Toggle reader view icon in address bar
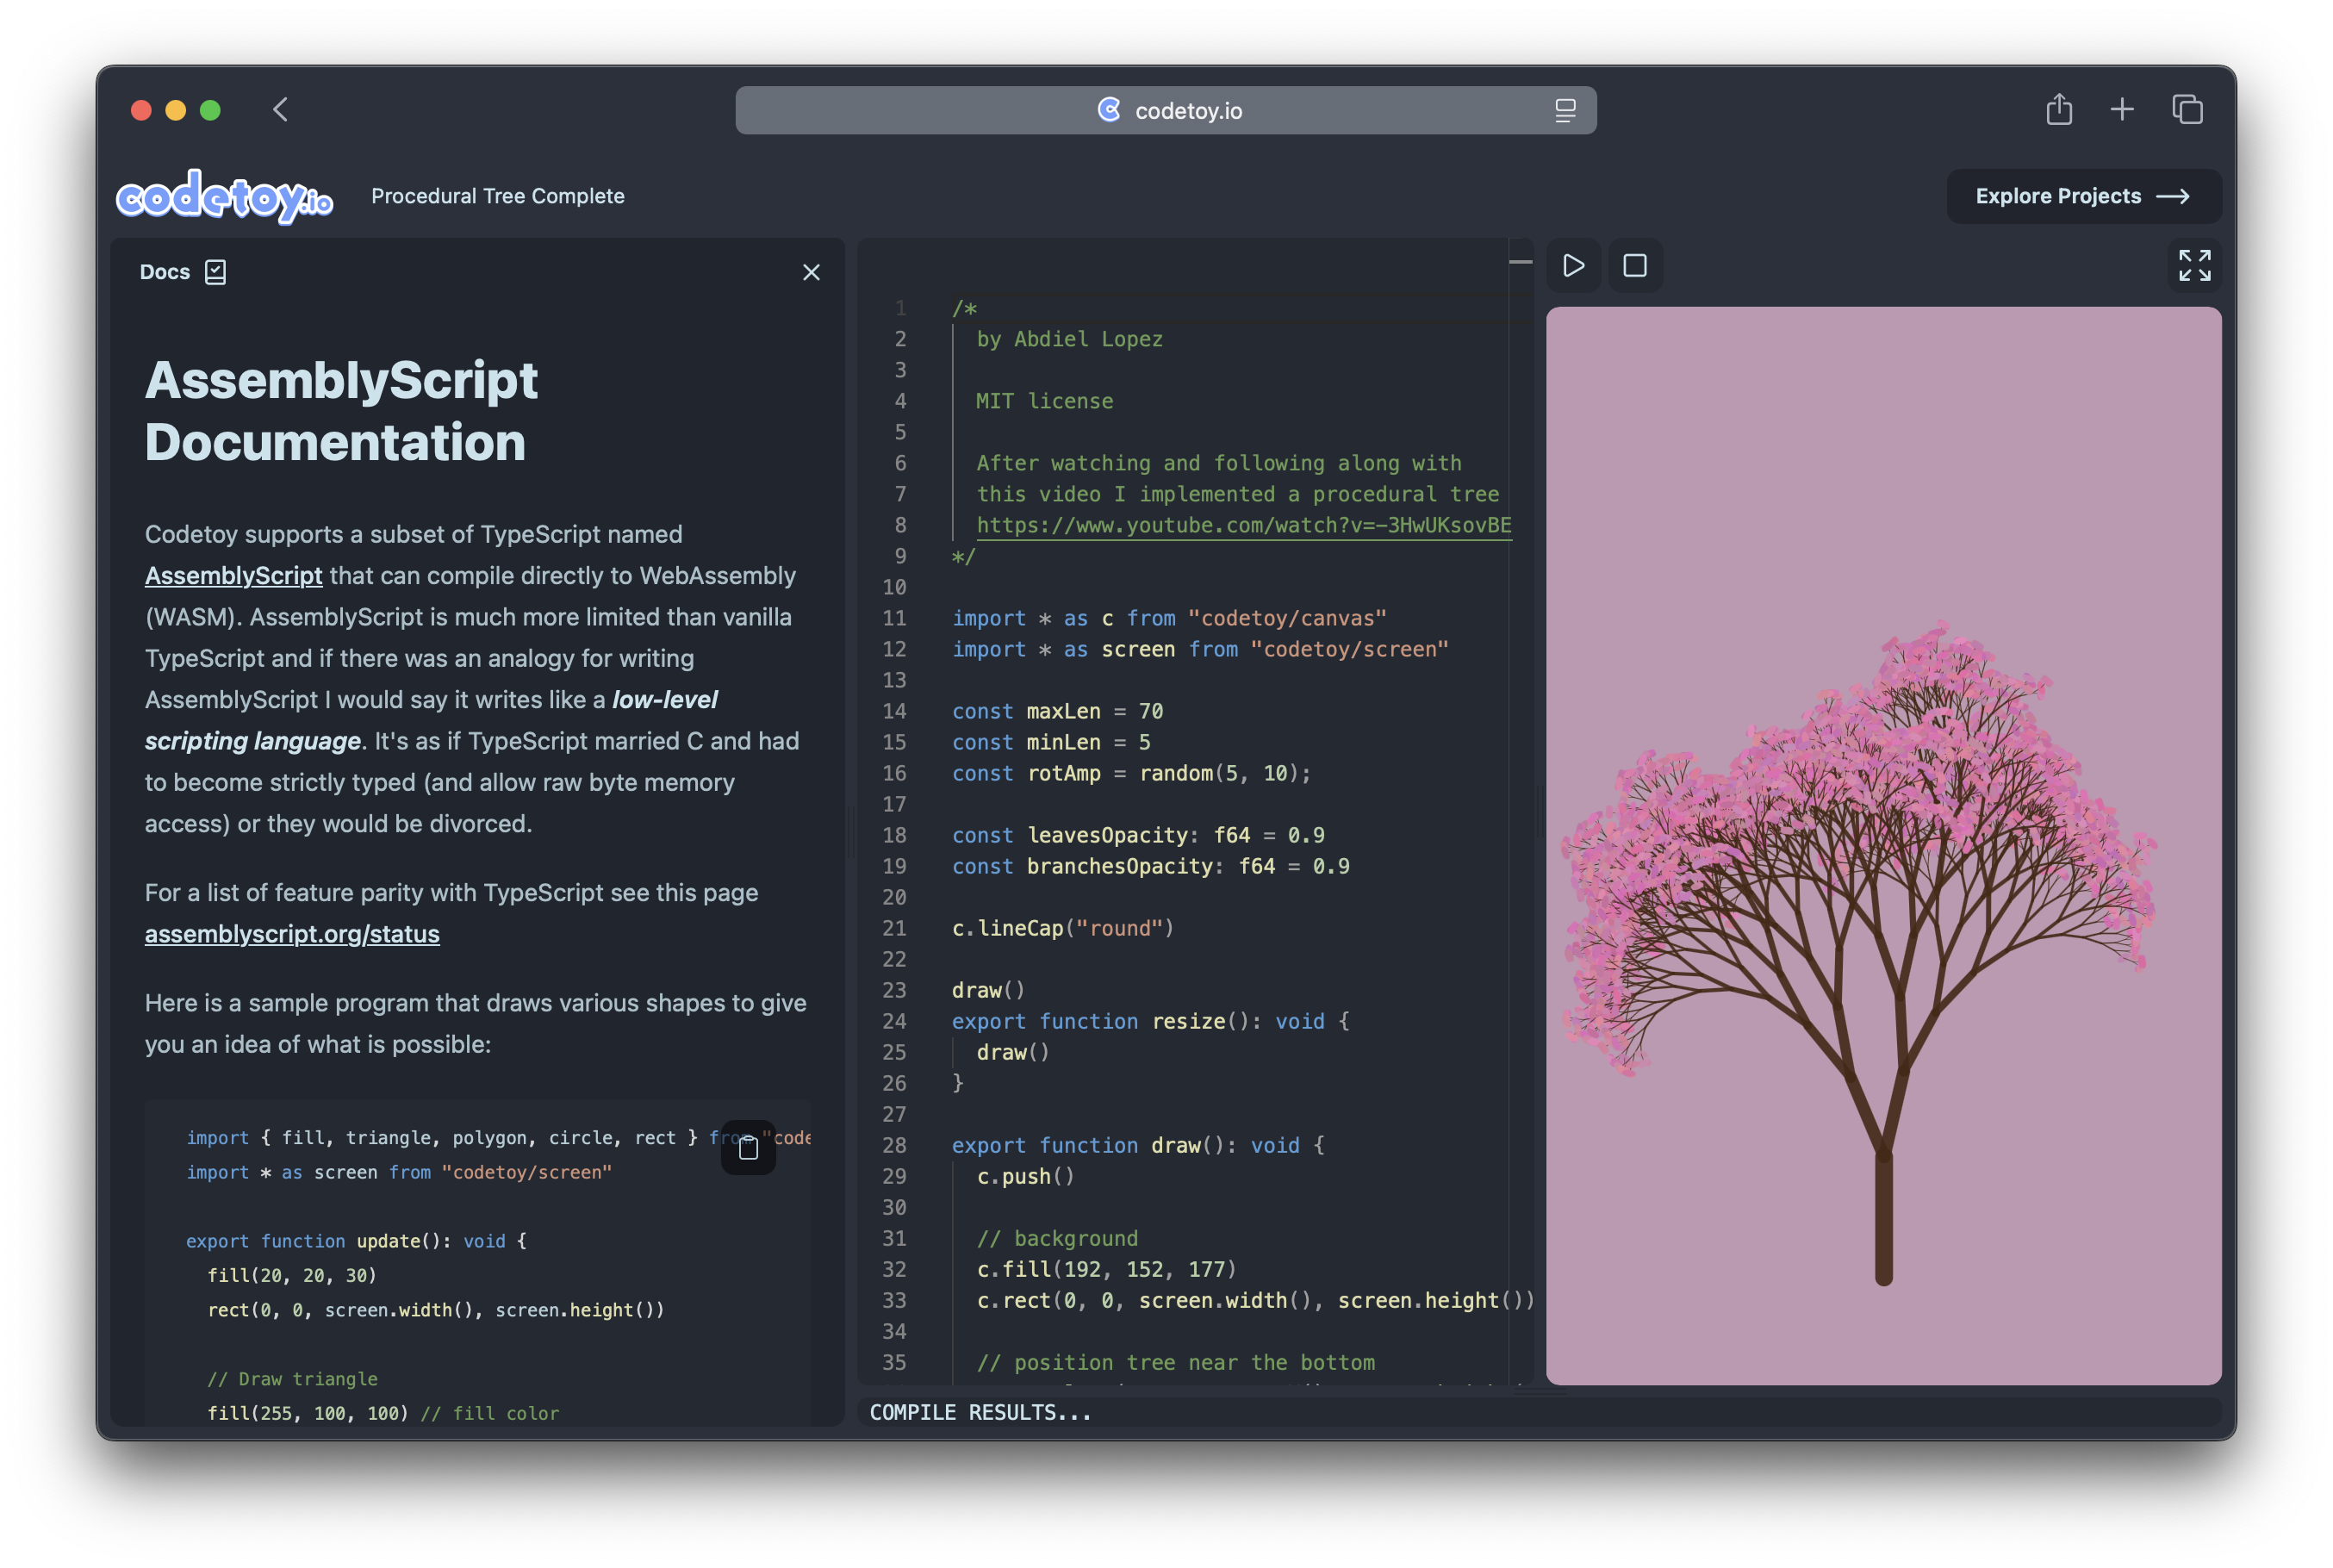 1565,110
